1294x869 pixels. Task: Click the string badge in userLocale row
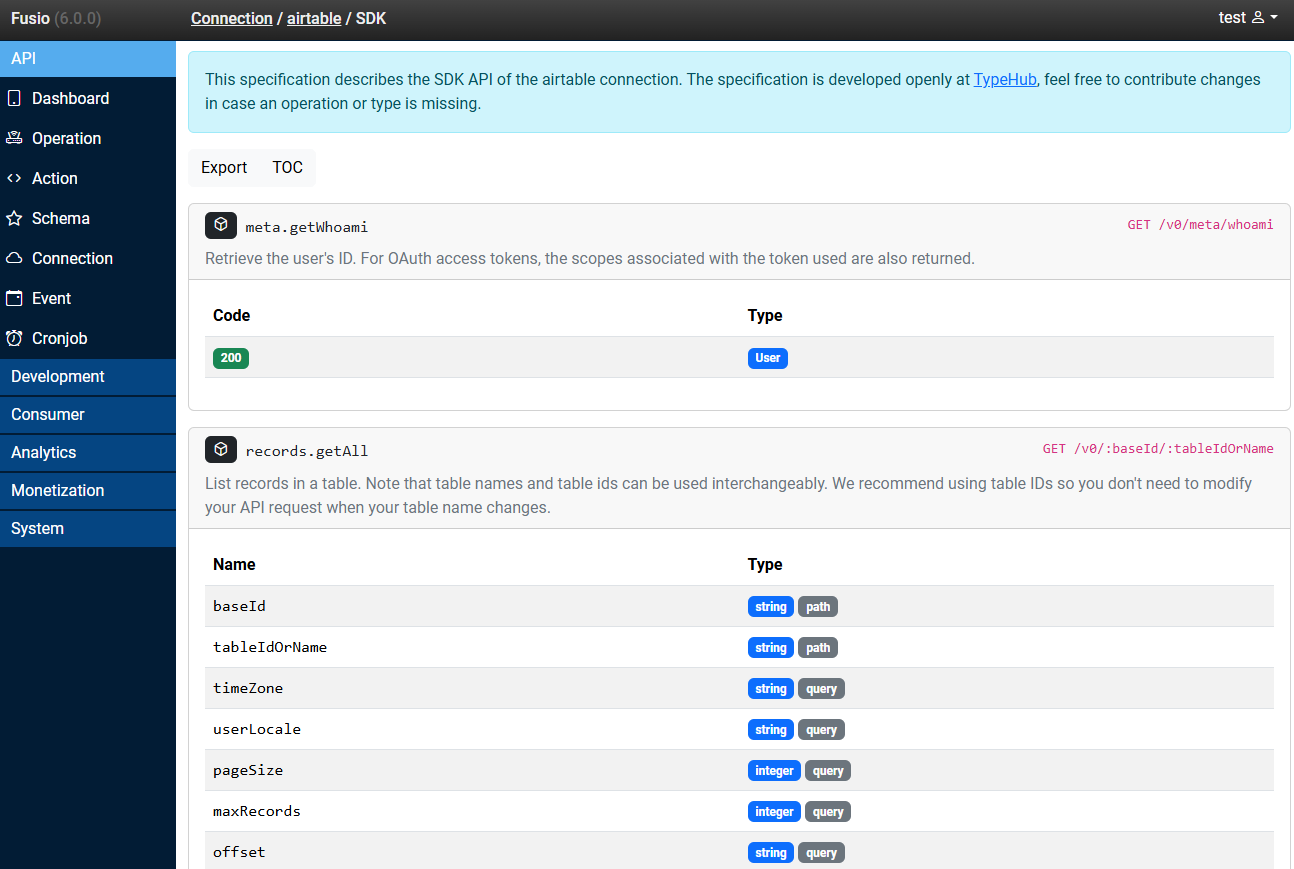(x=771, y=730)
